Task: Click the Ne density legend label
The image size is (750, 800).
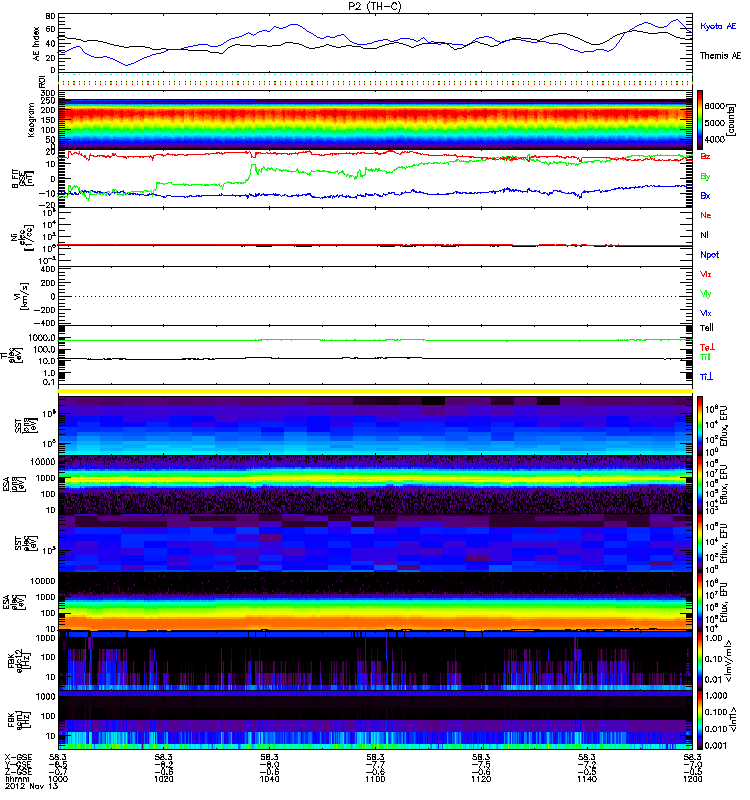Action: [x=706, y=216]
